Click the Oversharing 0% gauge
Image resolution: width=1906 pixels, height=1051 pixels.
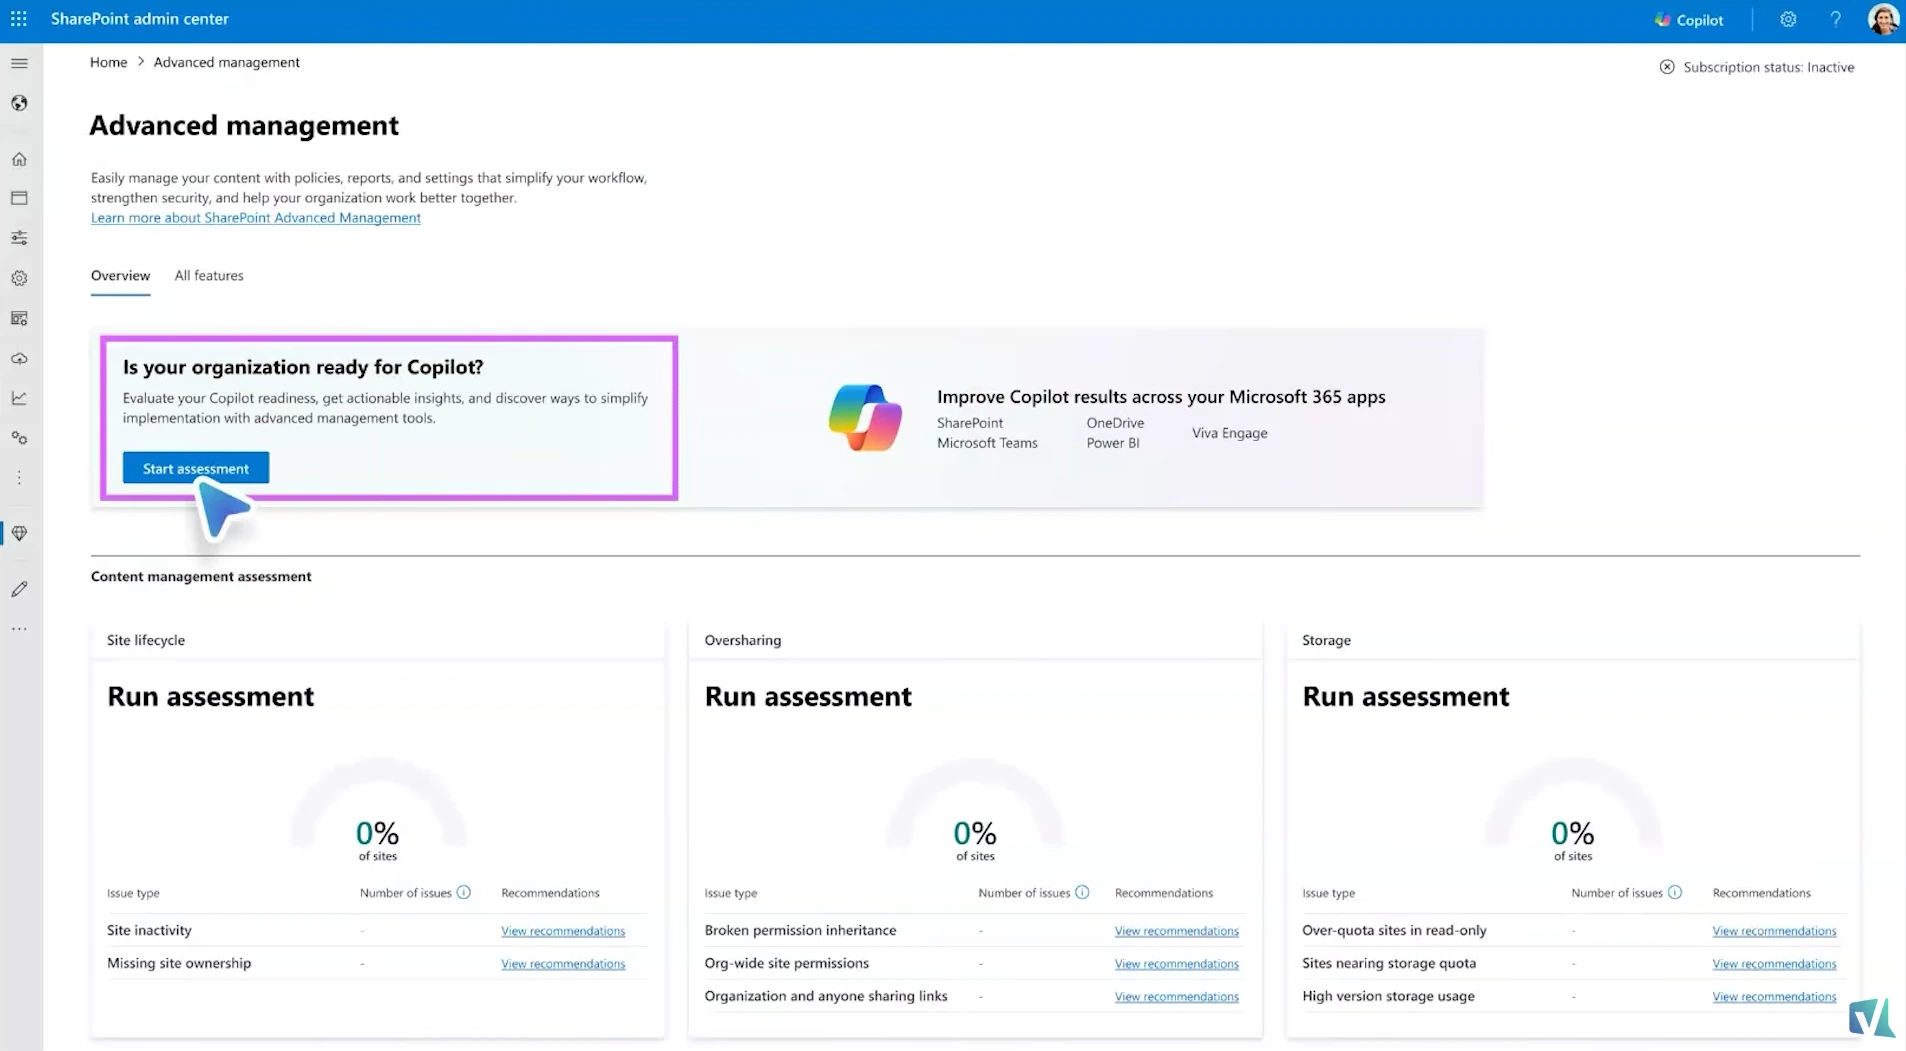pyautogui.click(x=975, y=810)
